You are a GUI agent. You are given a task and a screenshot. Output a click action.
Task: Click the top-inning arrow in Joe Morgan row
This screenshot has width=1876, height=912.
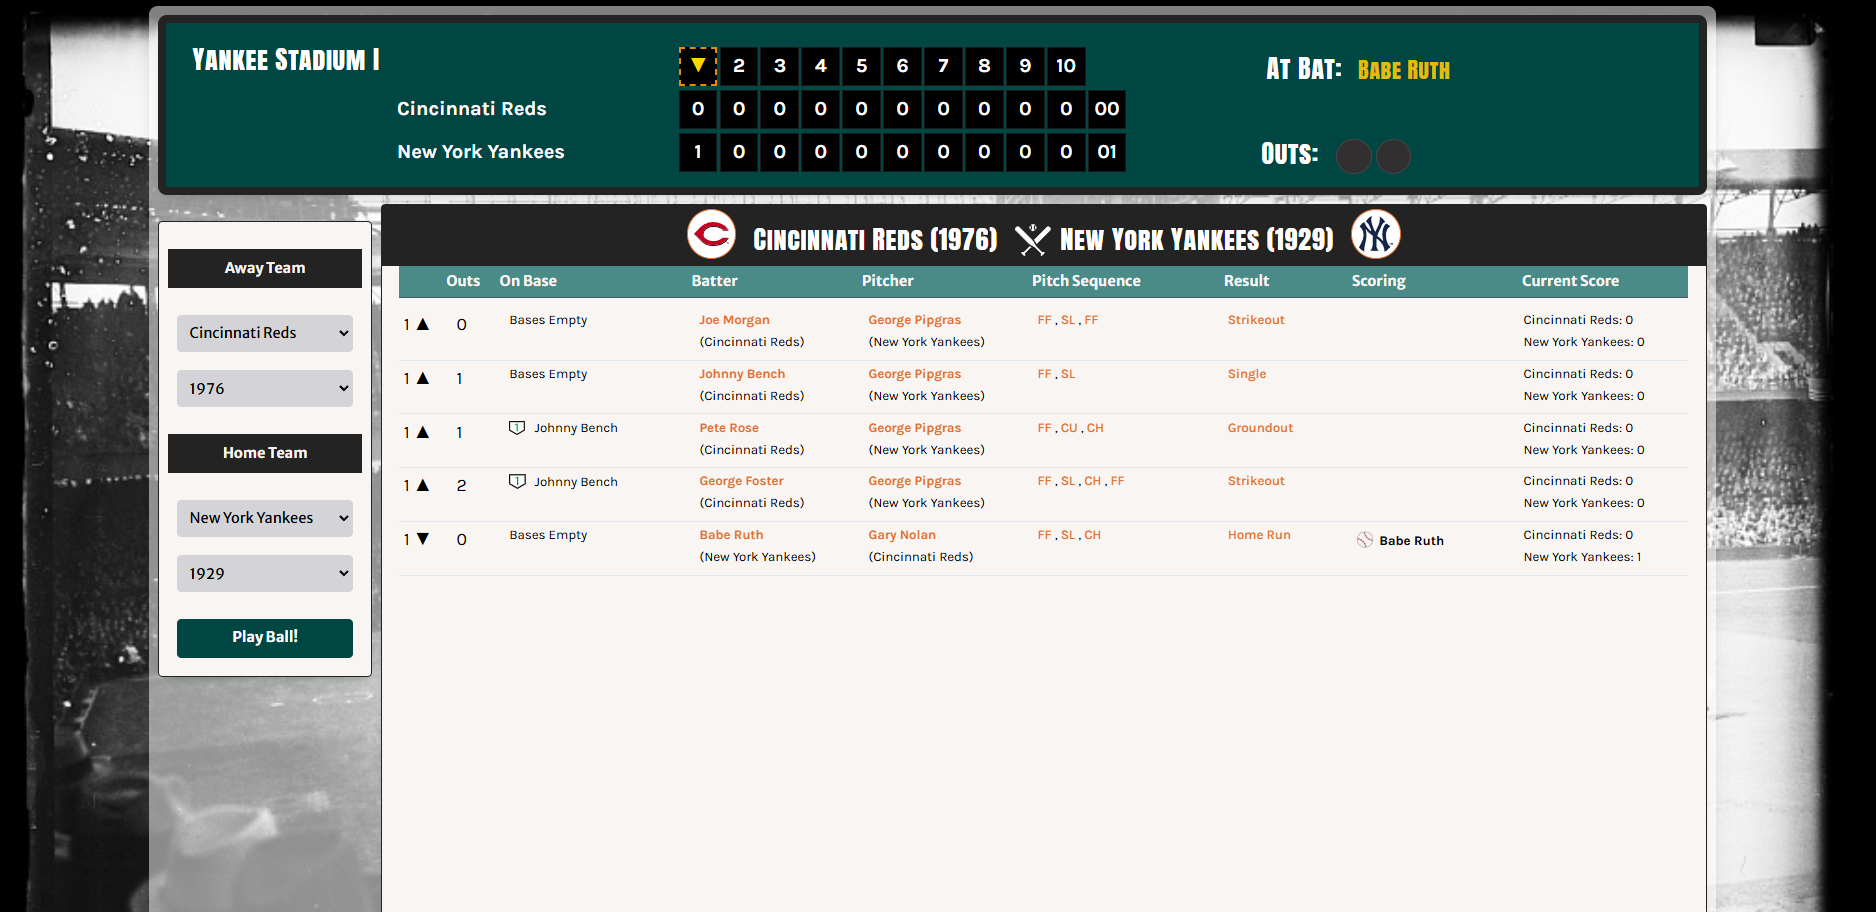click(423, 324)
